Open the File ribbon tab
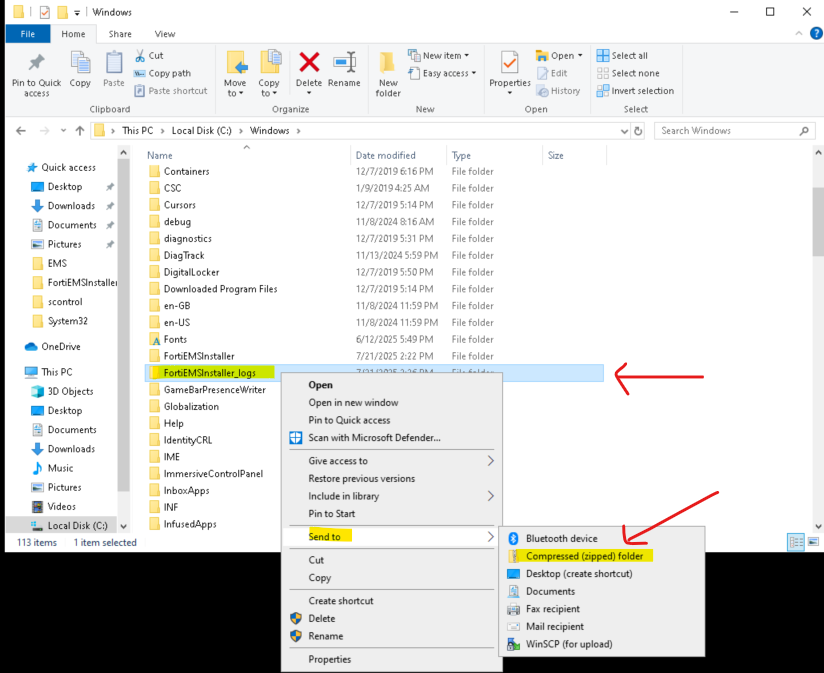824x673 pixels. 28,34
